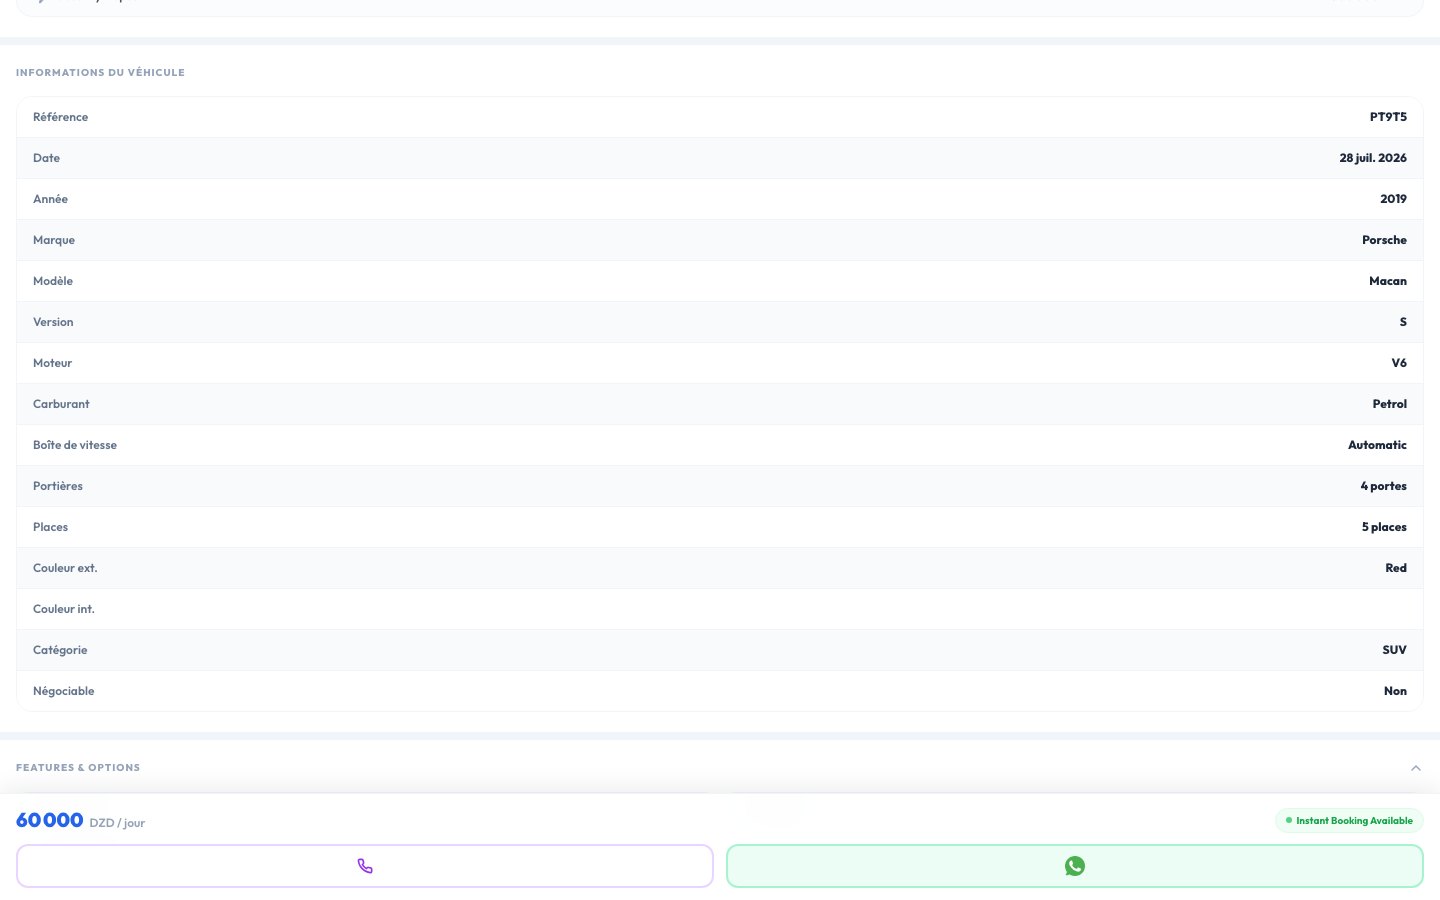Image resolution: width=1440 pixels, height=900 pixels.
Task: Click the Portières row label
Action: (58, 486)
